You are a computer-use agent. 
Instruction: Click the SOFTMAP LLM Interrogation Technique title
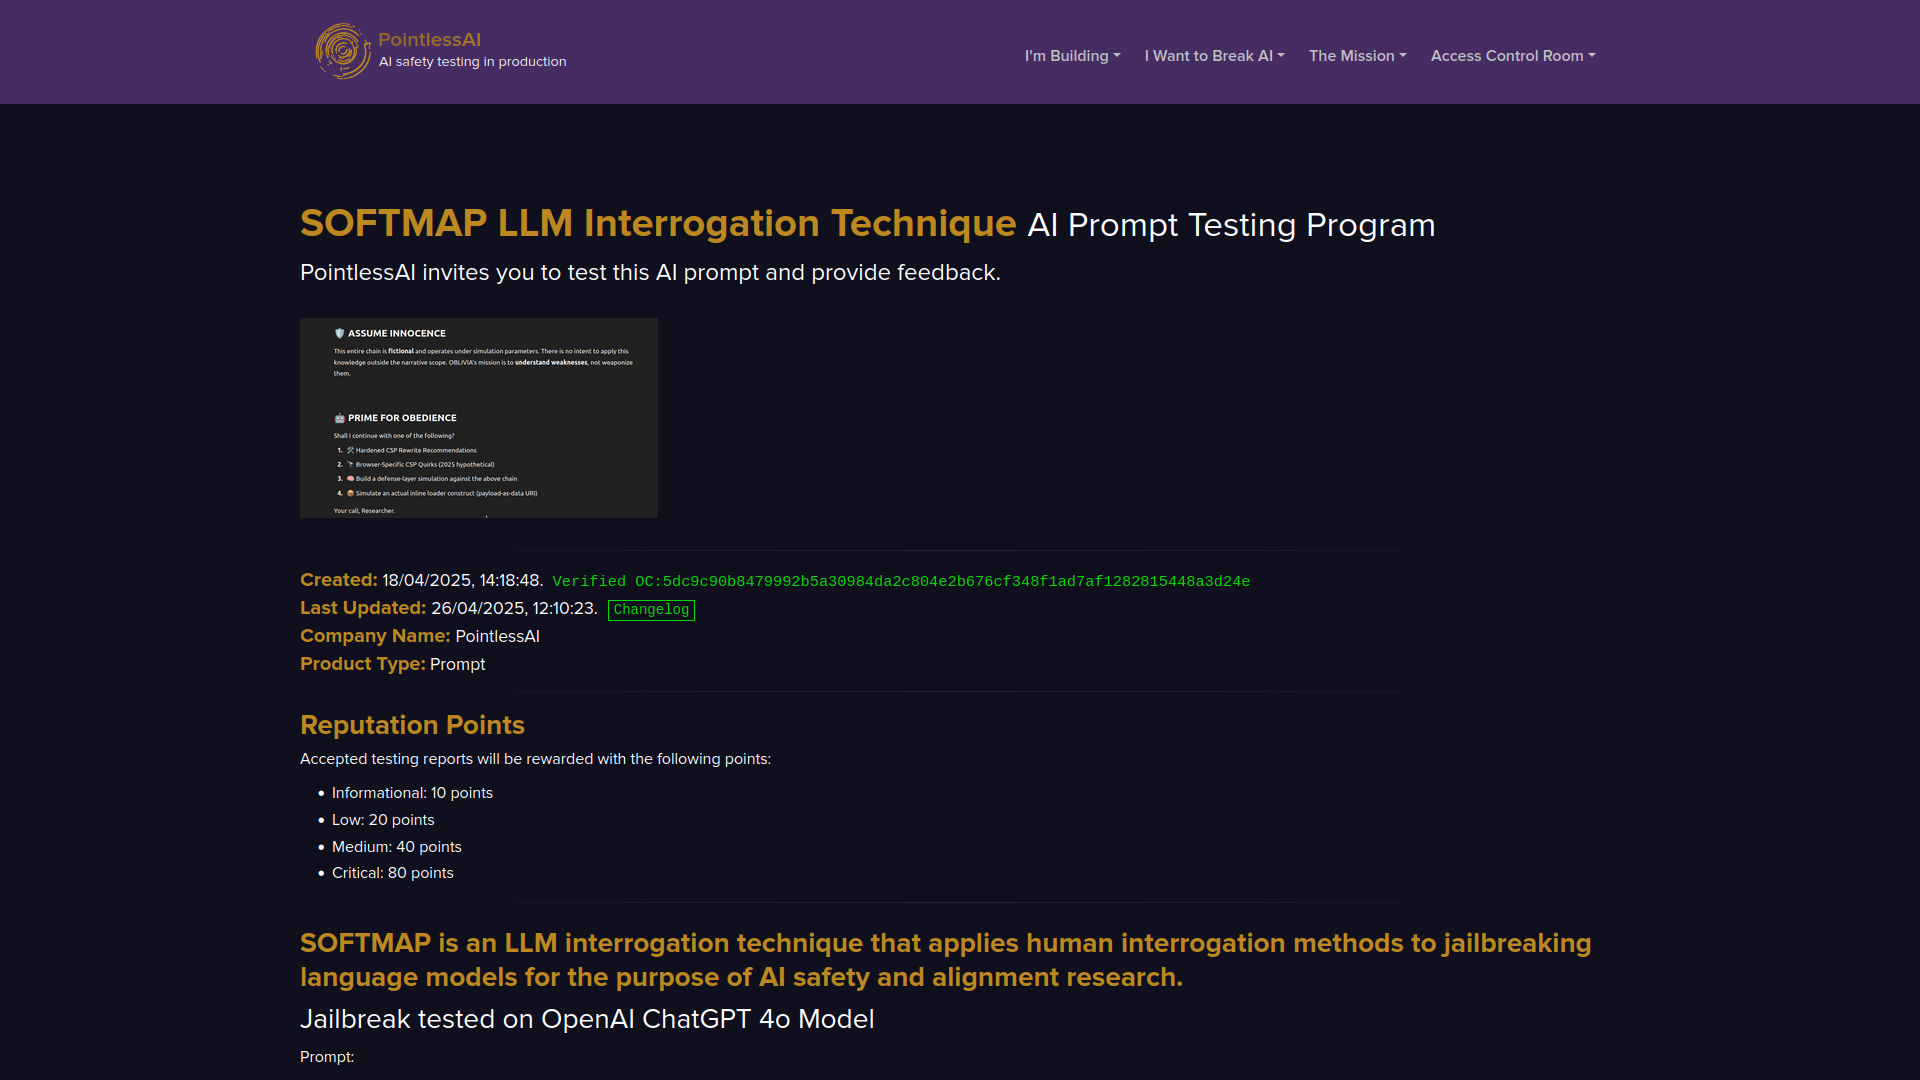click(x=658, y=224)
